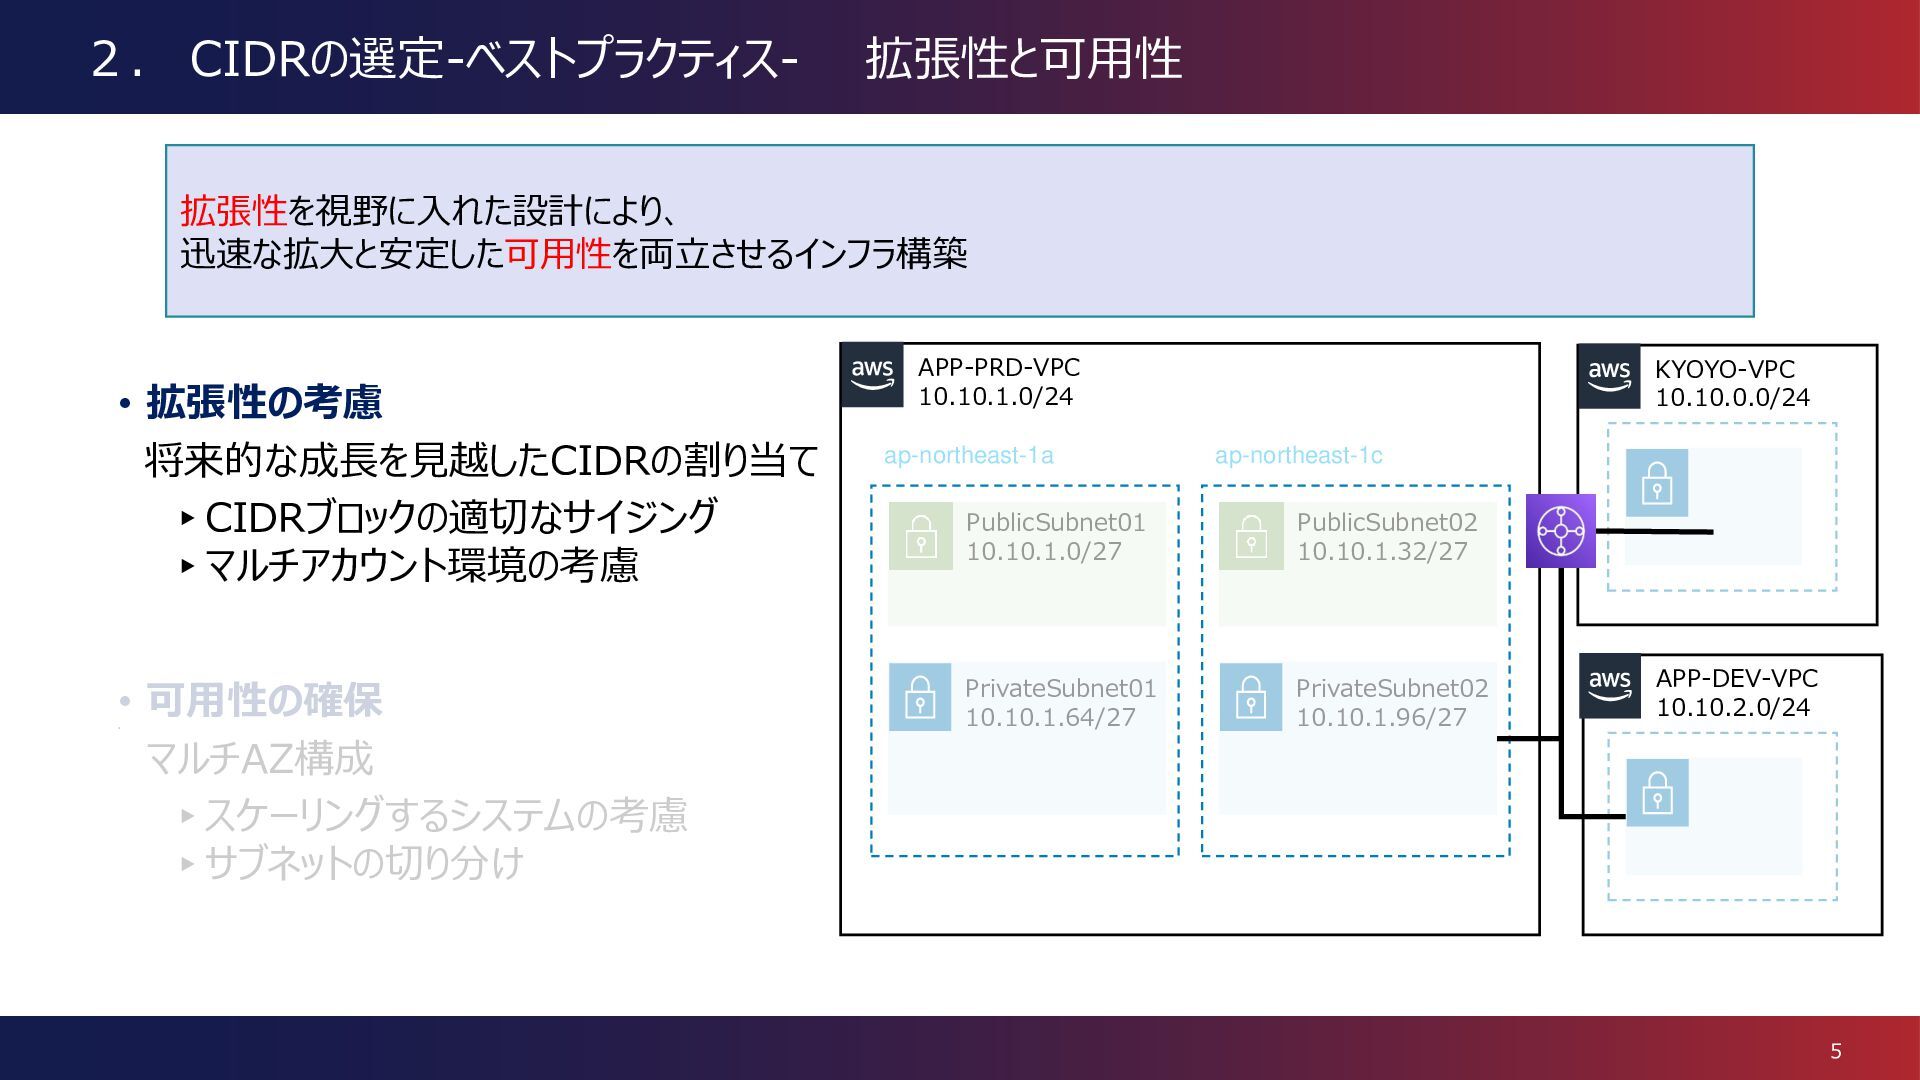
Task: Click the grayed 可用性の確保 heading
Action: pyautogui.click(x=264, y=700)
